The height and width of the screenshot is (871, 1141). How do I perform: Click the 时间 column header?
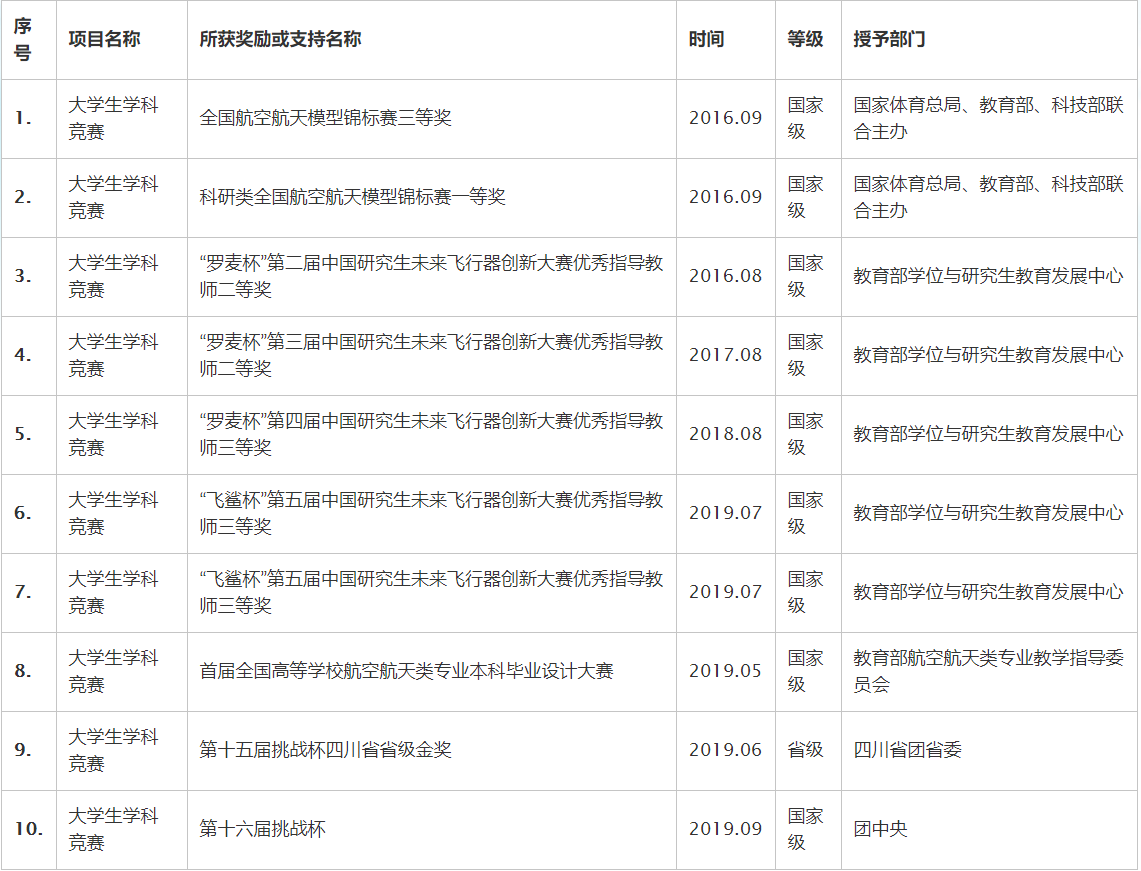click(x=725, y=40)
